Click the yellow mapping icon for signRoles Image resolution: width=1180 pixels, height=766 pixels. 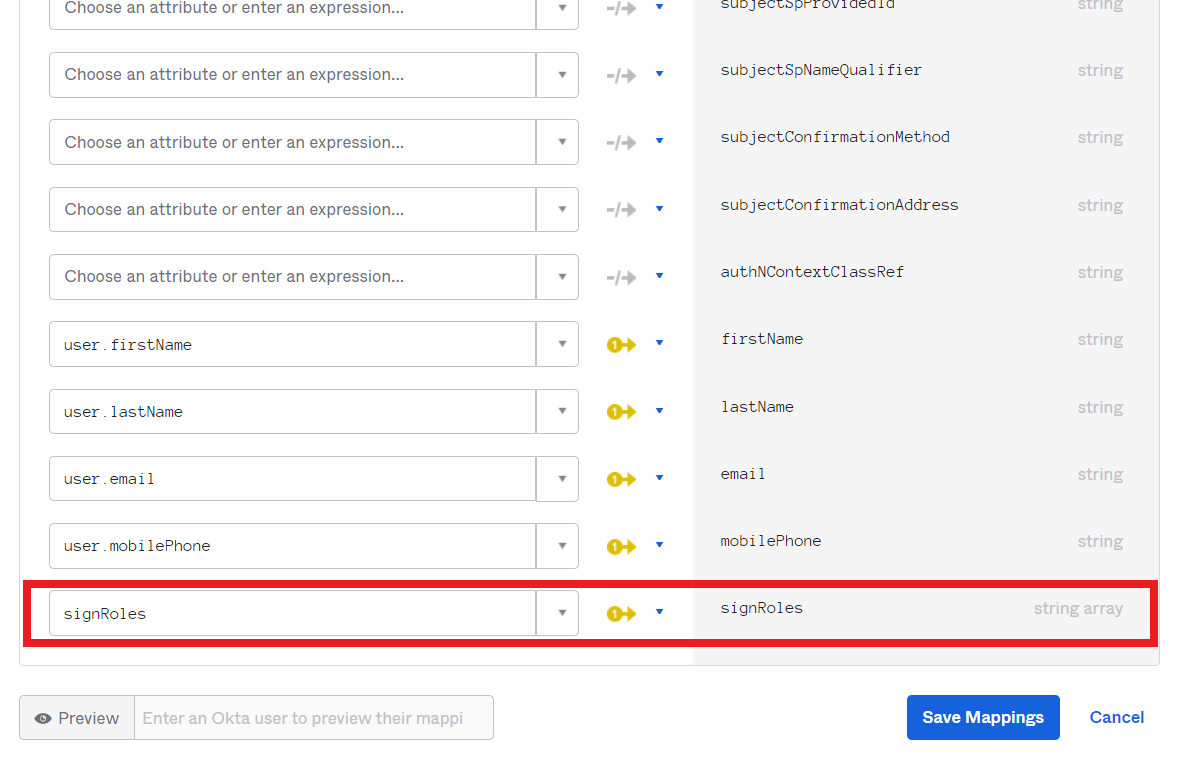[x=621, y=614]
